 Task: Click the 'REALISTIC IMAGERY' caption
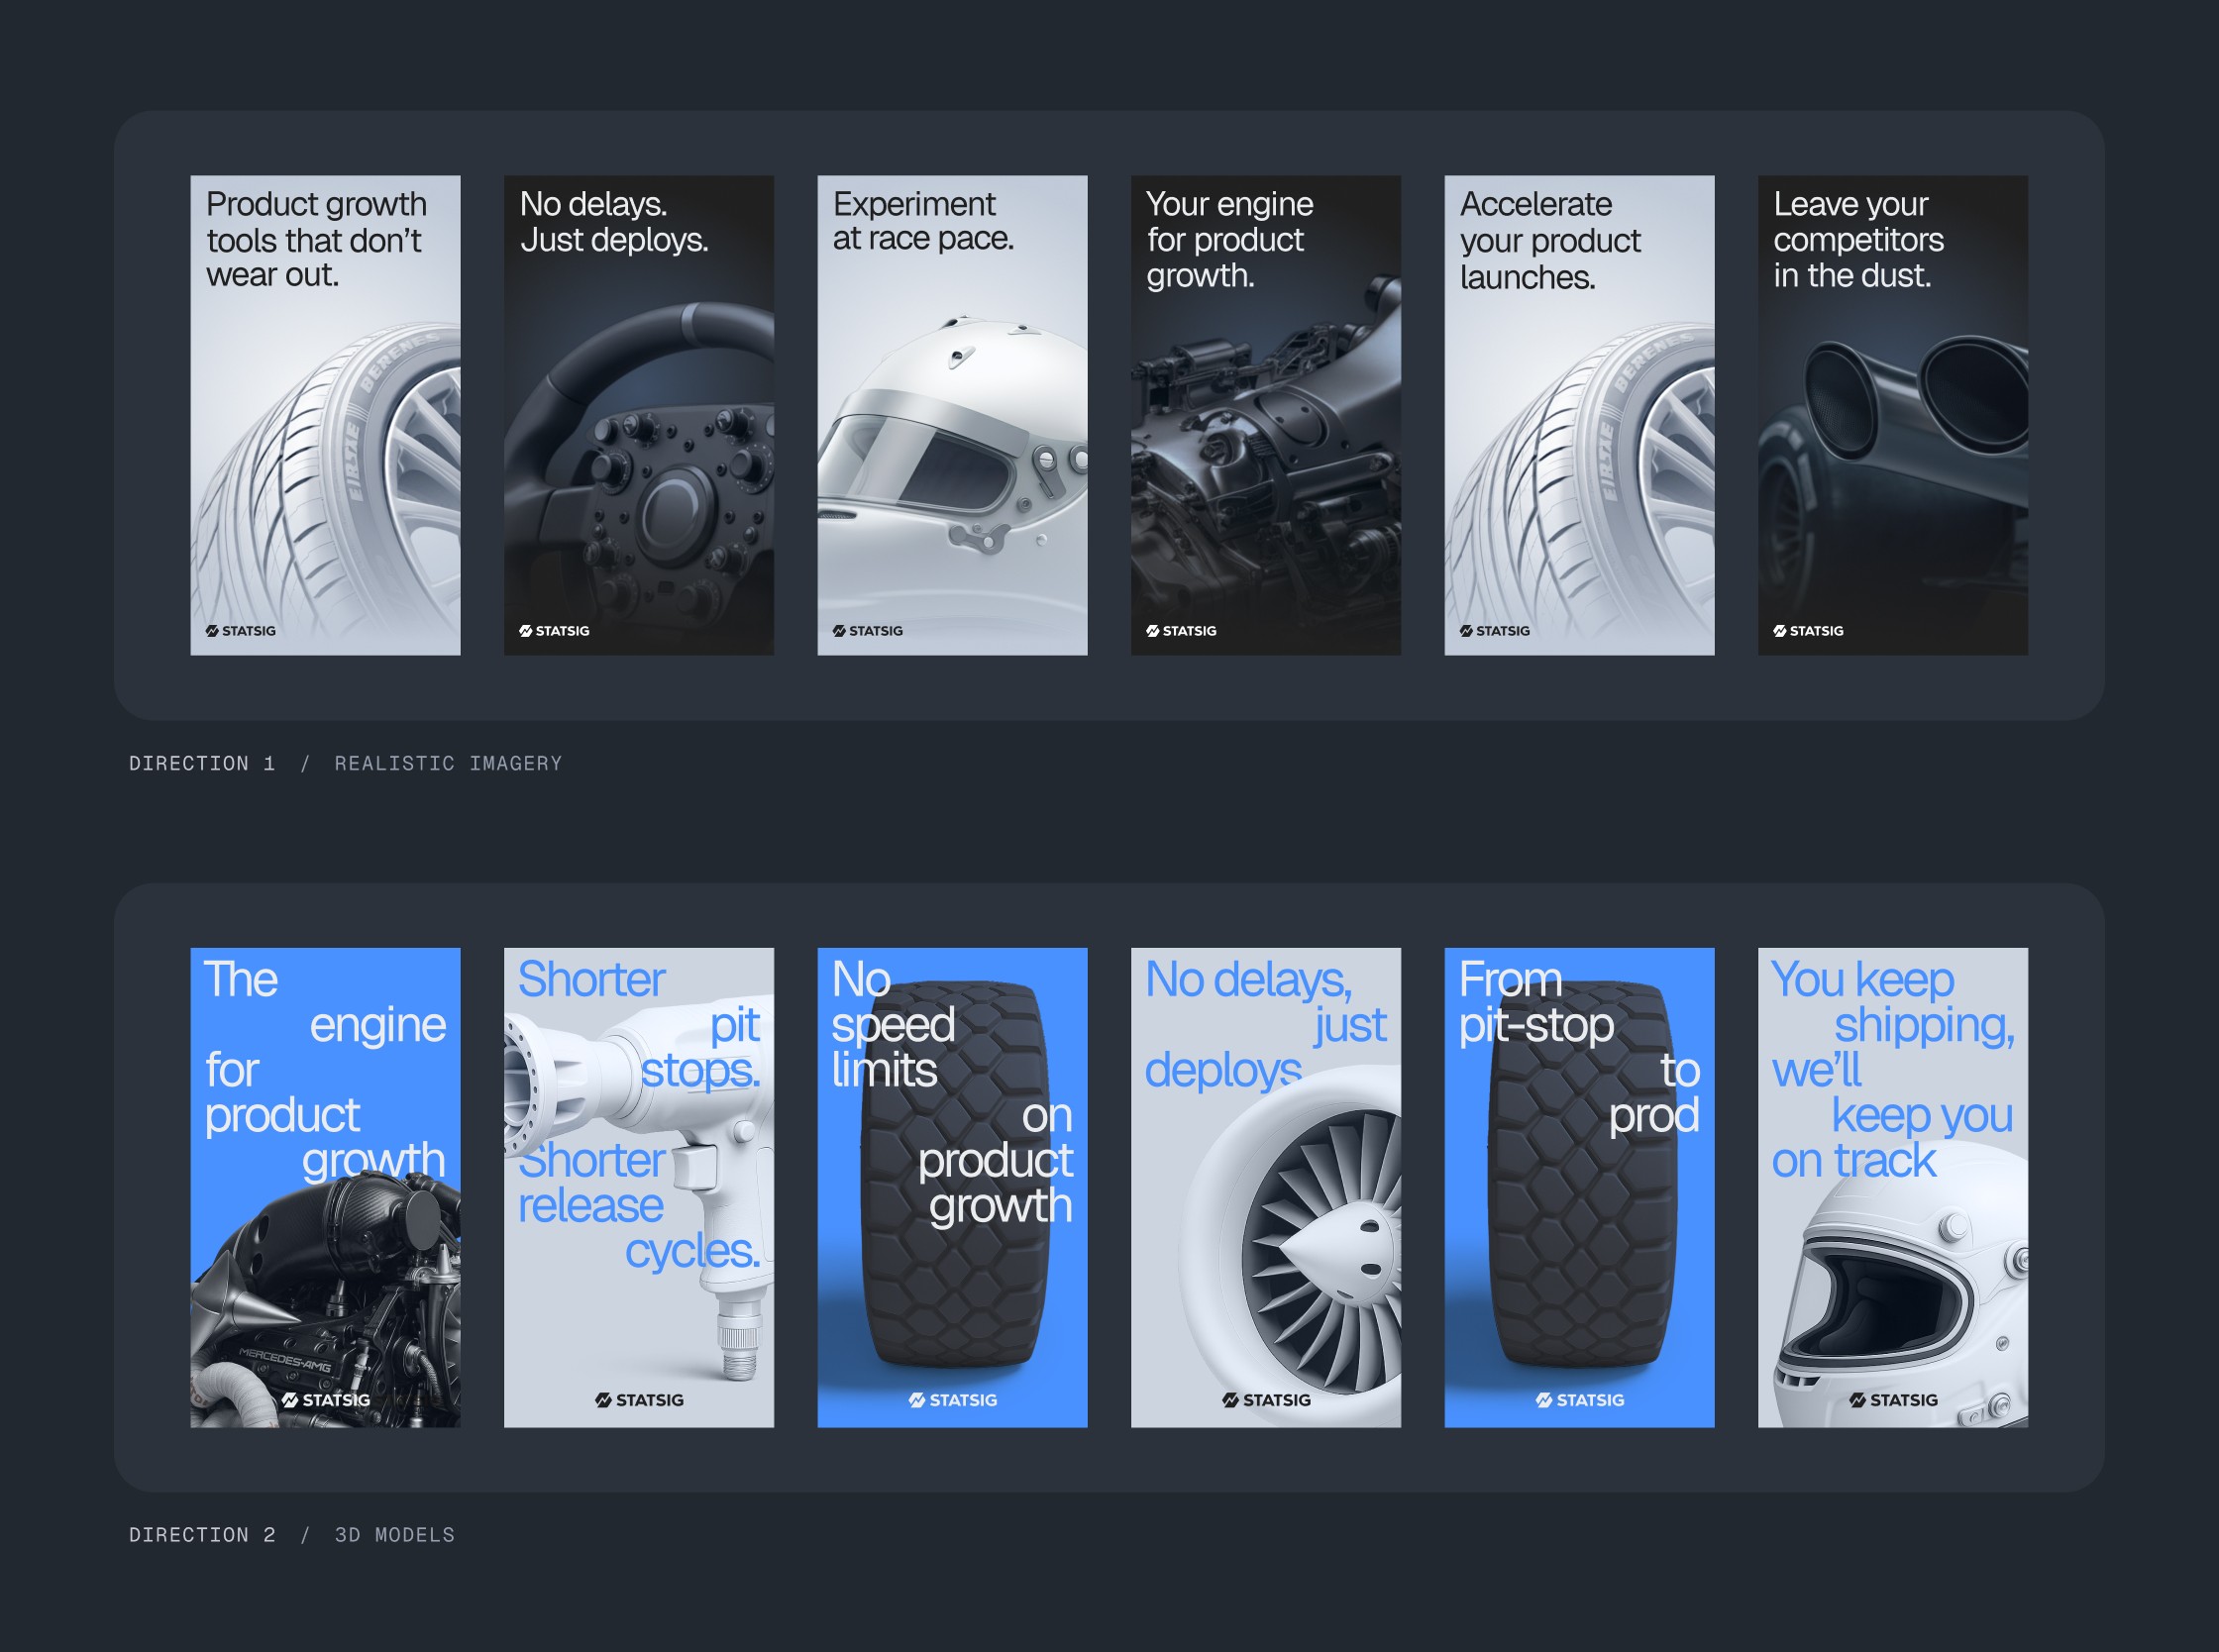[448, 764]
